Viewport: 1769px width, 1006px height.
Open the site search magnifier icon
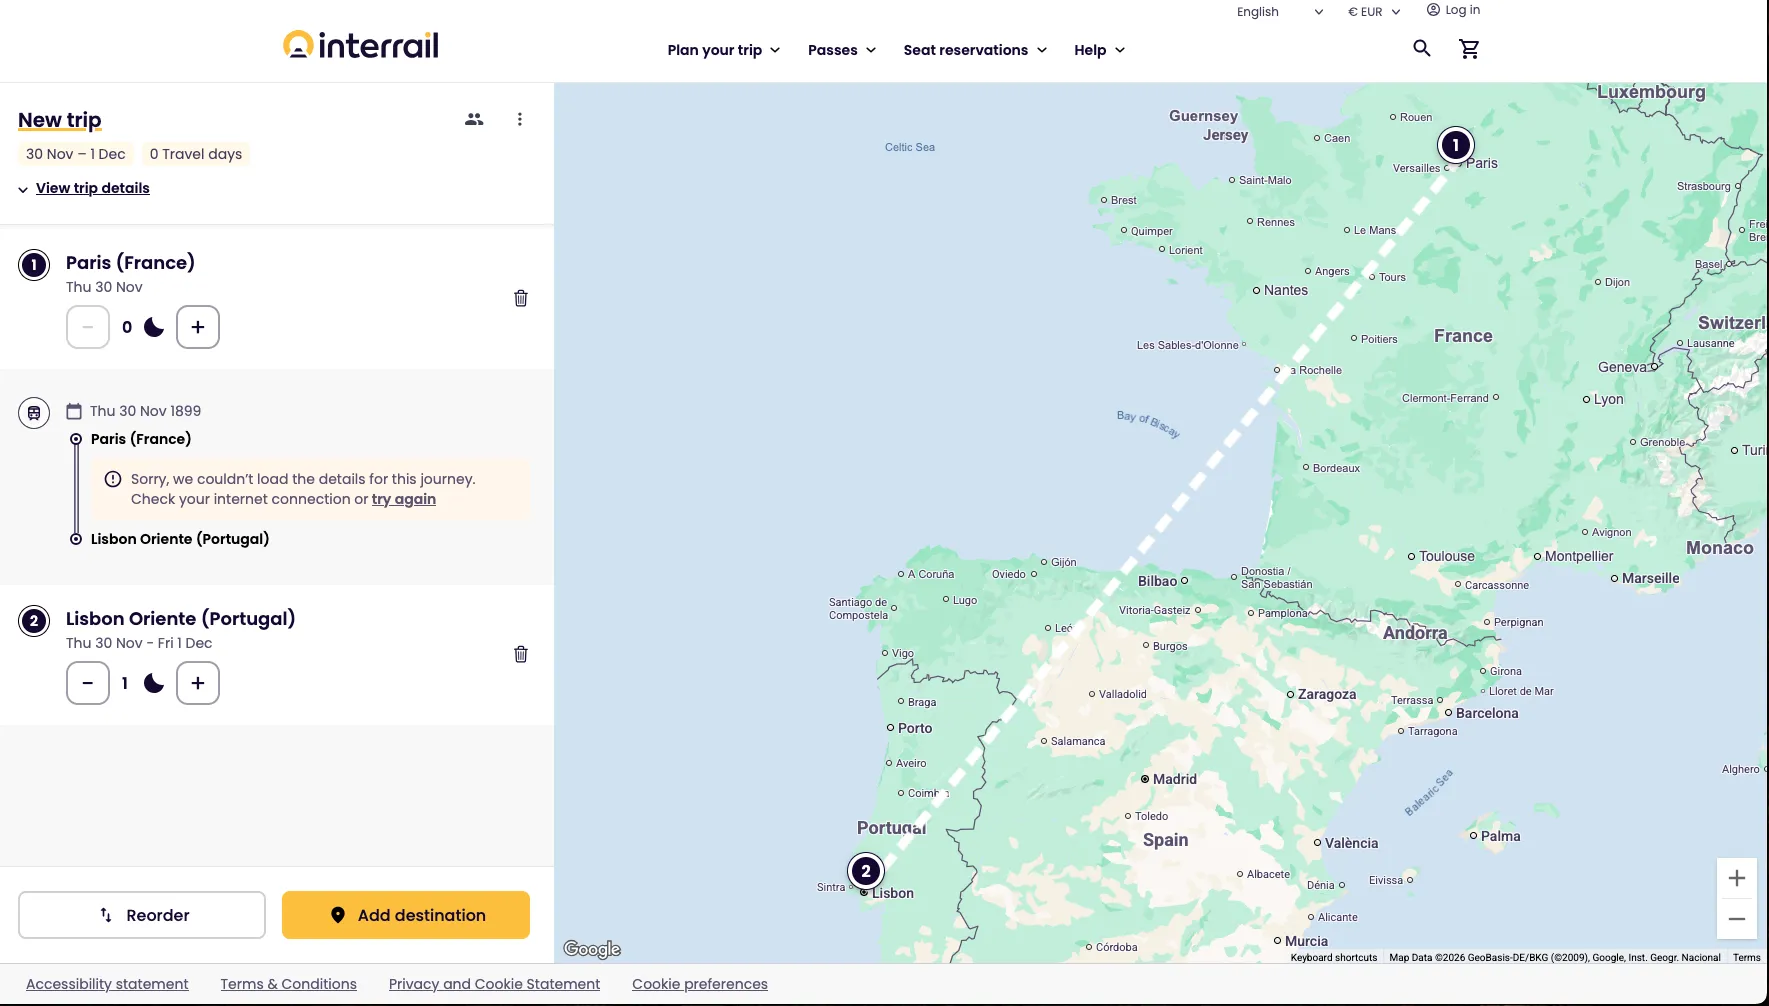pos(1421,48)
